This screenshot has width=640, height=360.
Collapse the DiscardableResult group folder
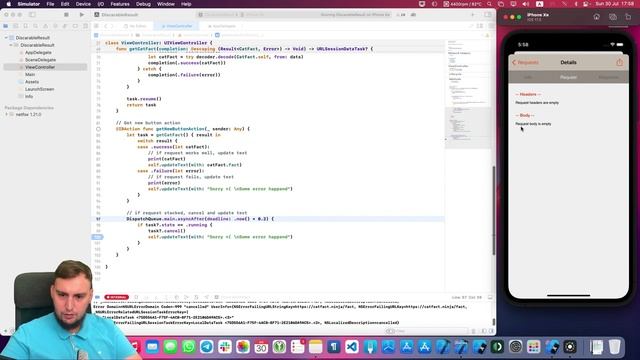[x=11, y=45]
